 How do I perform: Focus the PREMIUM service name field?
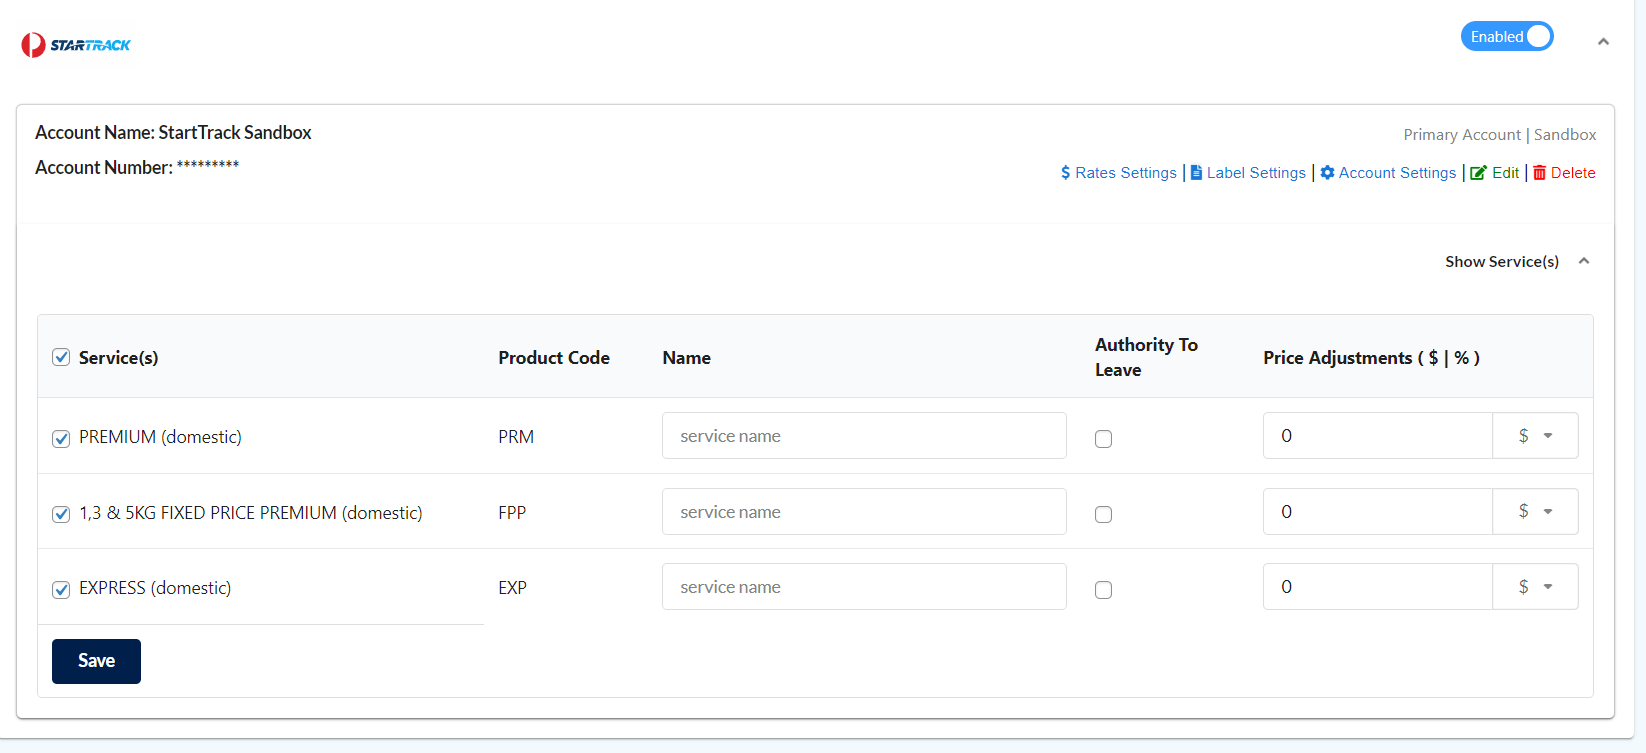[864, 436]
